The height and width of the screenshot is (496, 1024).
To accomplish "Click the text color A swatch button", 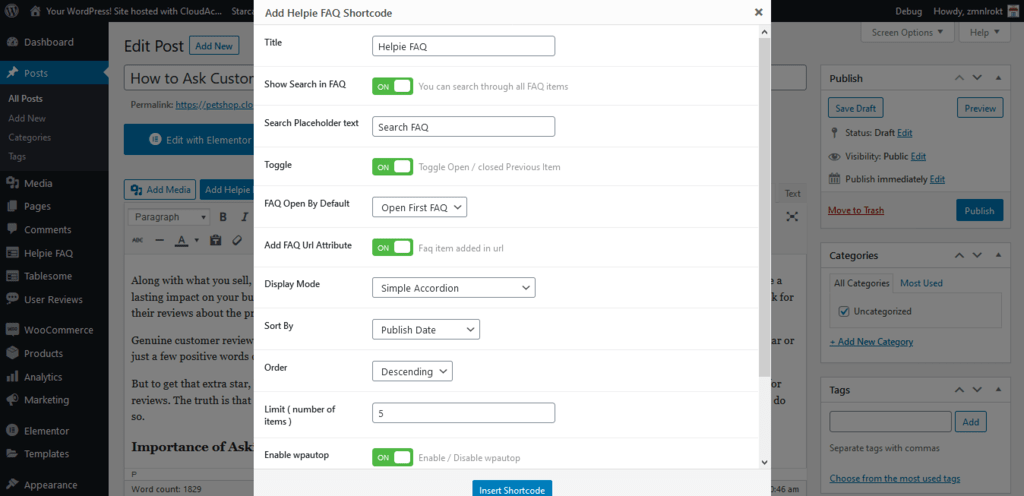I will pos(182,240).
